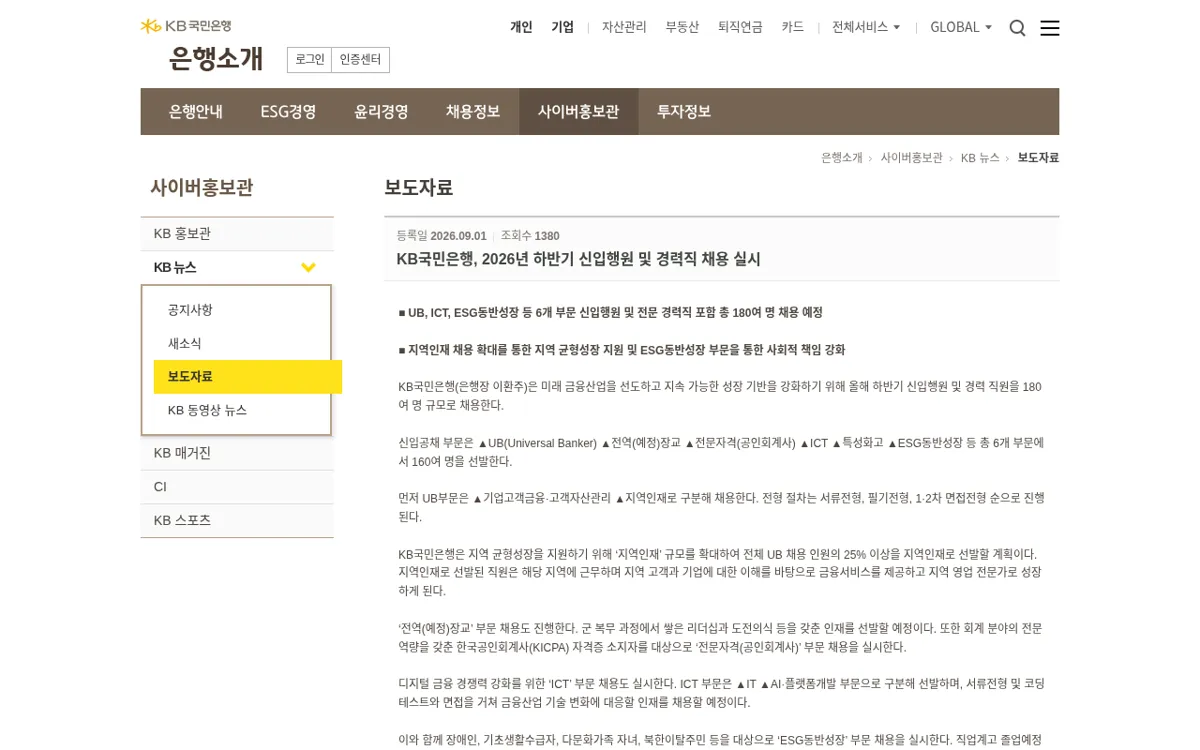This screenshot has width=1200, height=750.
Task: Click 사이버홍보관 breadcrumb link
Action: coord(911,158)
